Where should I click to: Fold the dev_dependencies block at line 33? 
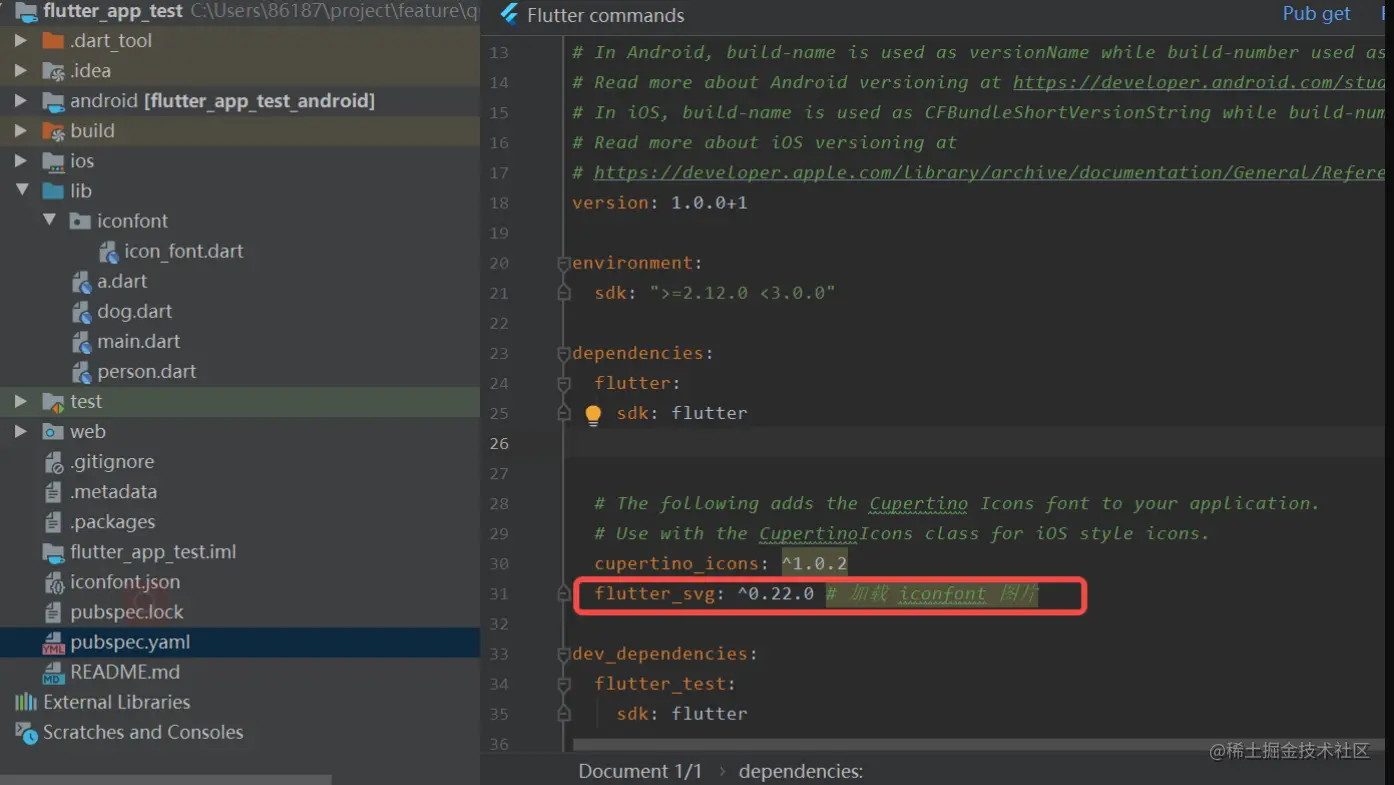coord(563,654)
